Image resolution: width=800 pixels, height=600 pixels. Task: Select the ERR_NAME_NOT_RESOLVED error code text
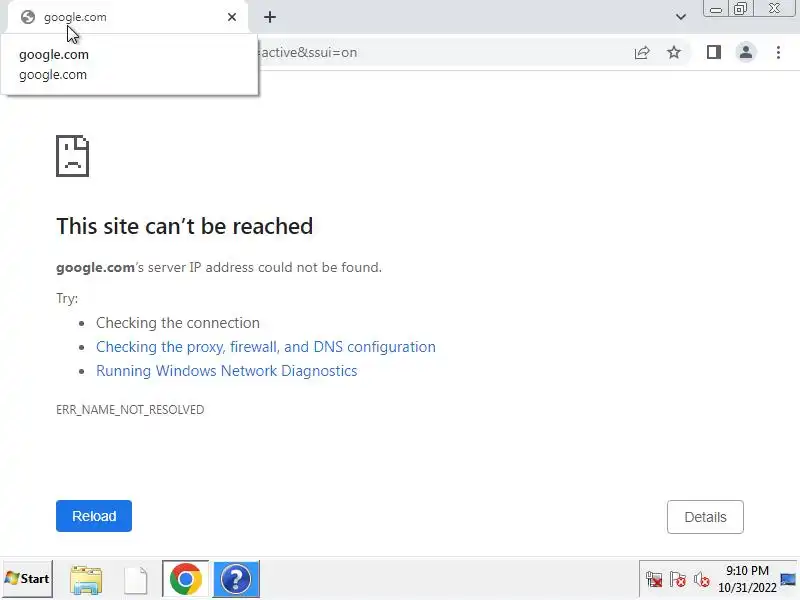tap(130, 410)
